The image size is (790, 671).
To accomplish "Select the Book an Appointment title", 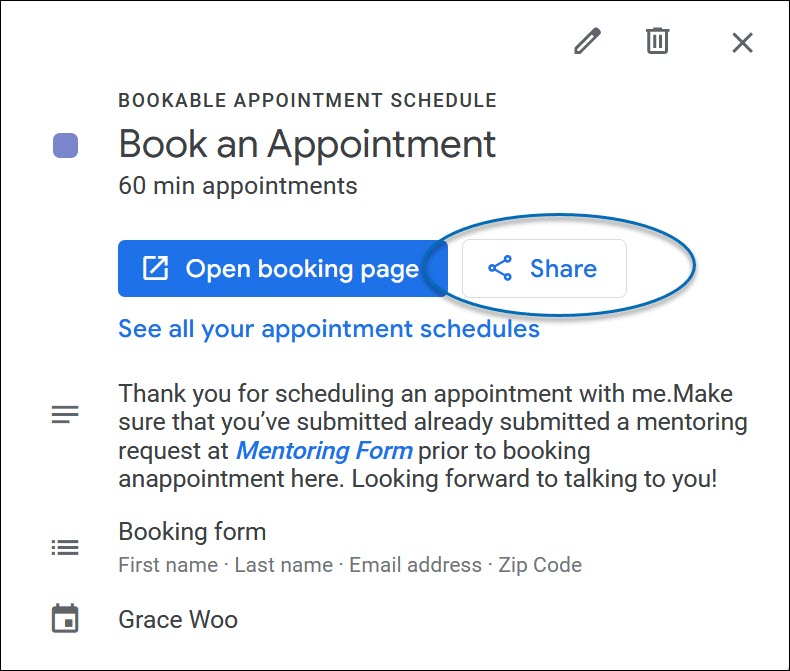I will click(307, 144).
